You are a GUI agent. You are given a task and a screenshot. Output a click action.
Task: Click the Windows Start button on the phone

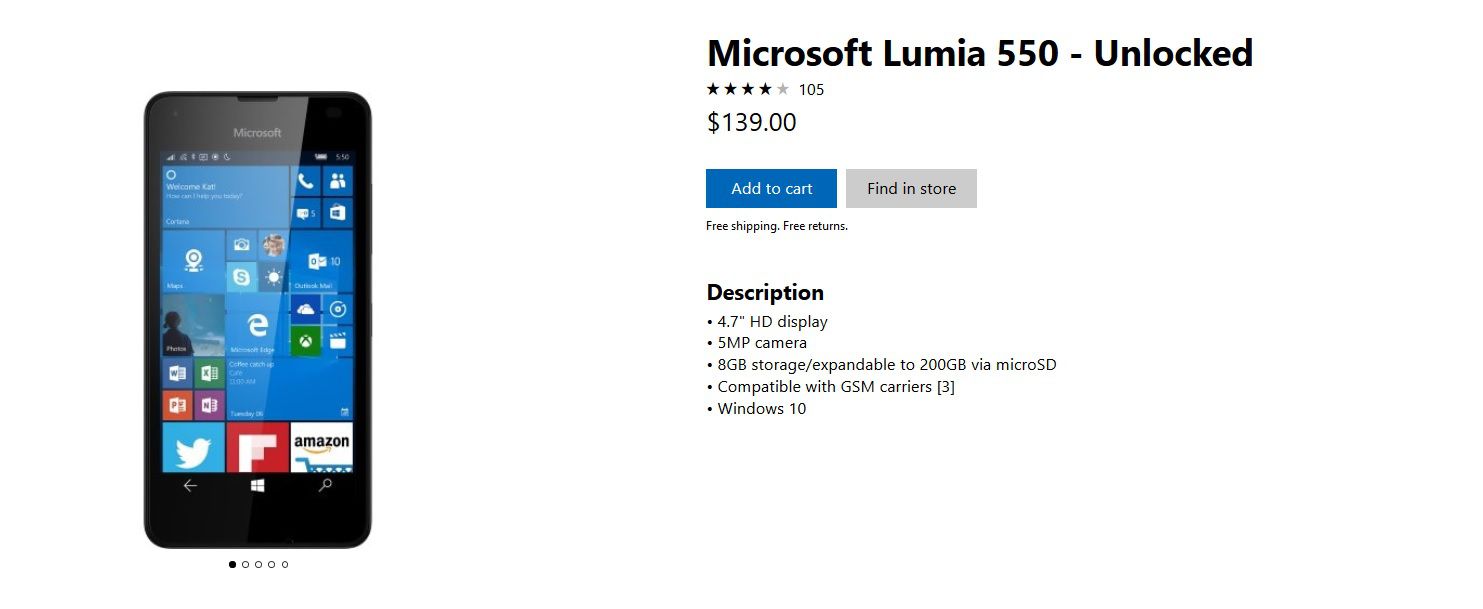point(257,485)
